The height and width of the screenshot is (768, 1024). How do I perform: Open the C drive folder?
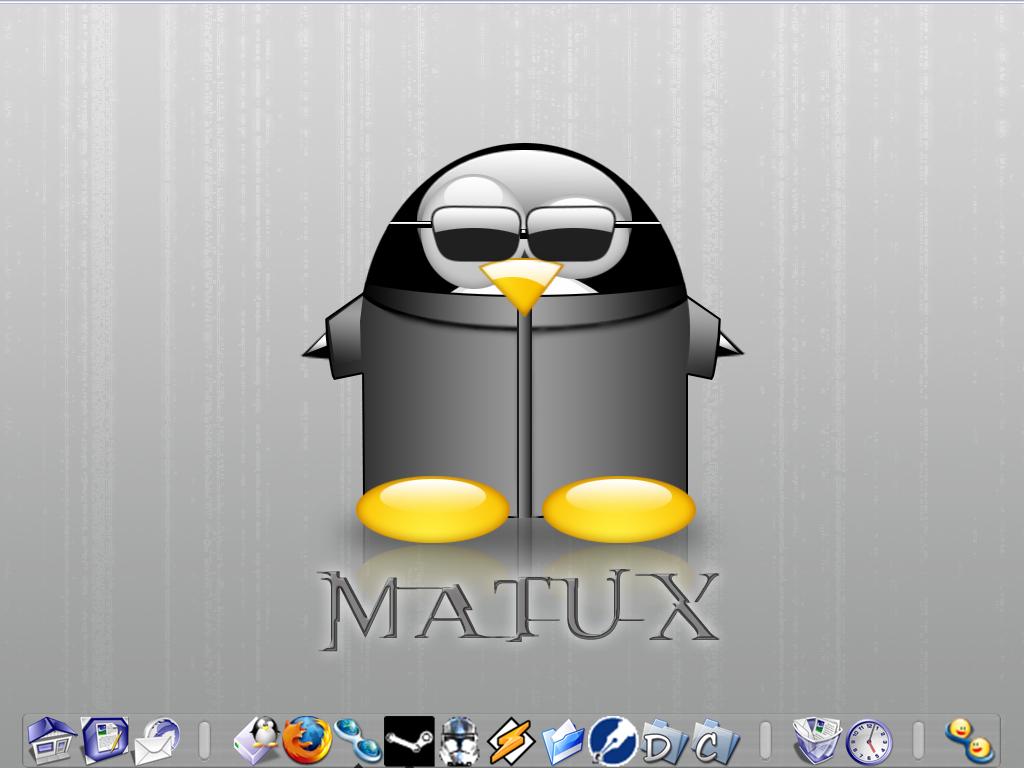pyautogui.click(x=716, y=741)
